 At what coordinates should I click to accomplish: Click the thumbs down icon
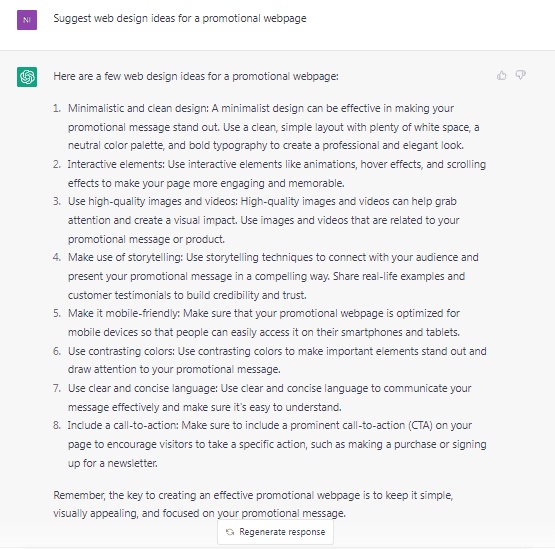pos(520,75)
